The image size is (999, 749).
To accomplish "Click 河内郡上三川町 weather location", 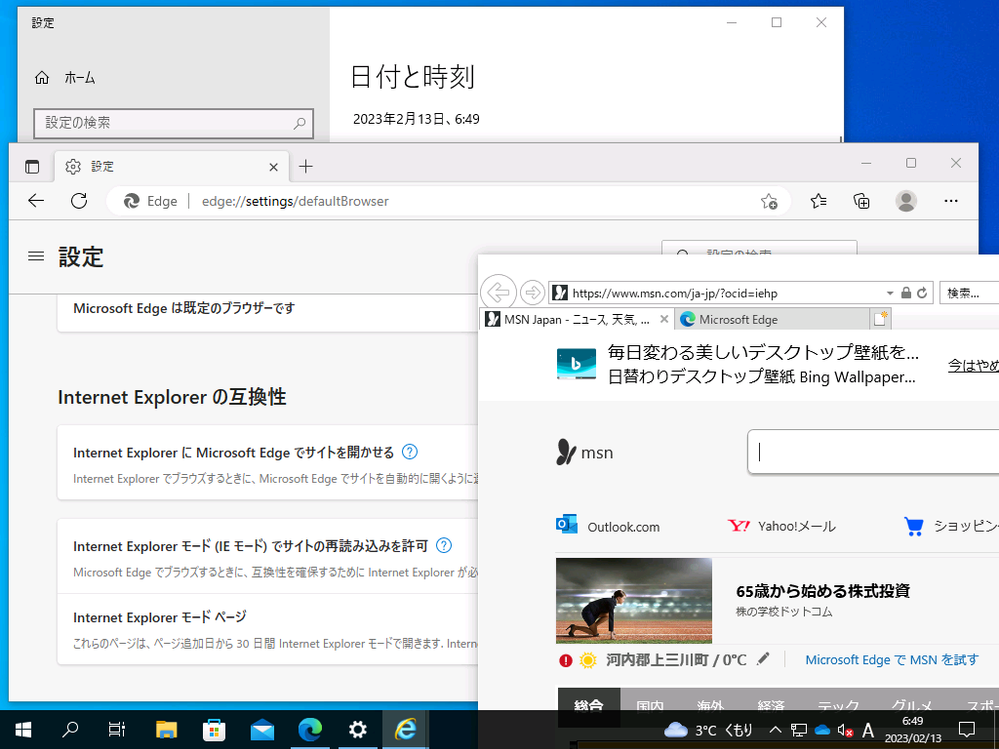I will [676, 660].
